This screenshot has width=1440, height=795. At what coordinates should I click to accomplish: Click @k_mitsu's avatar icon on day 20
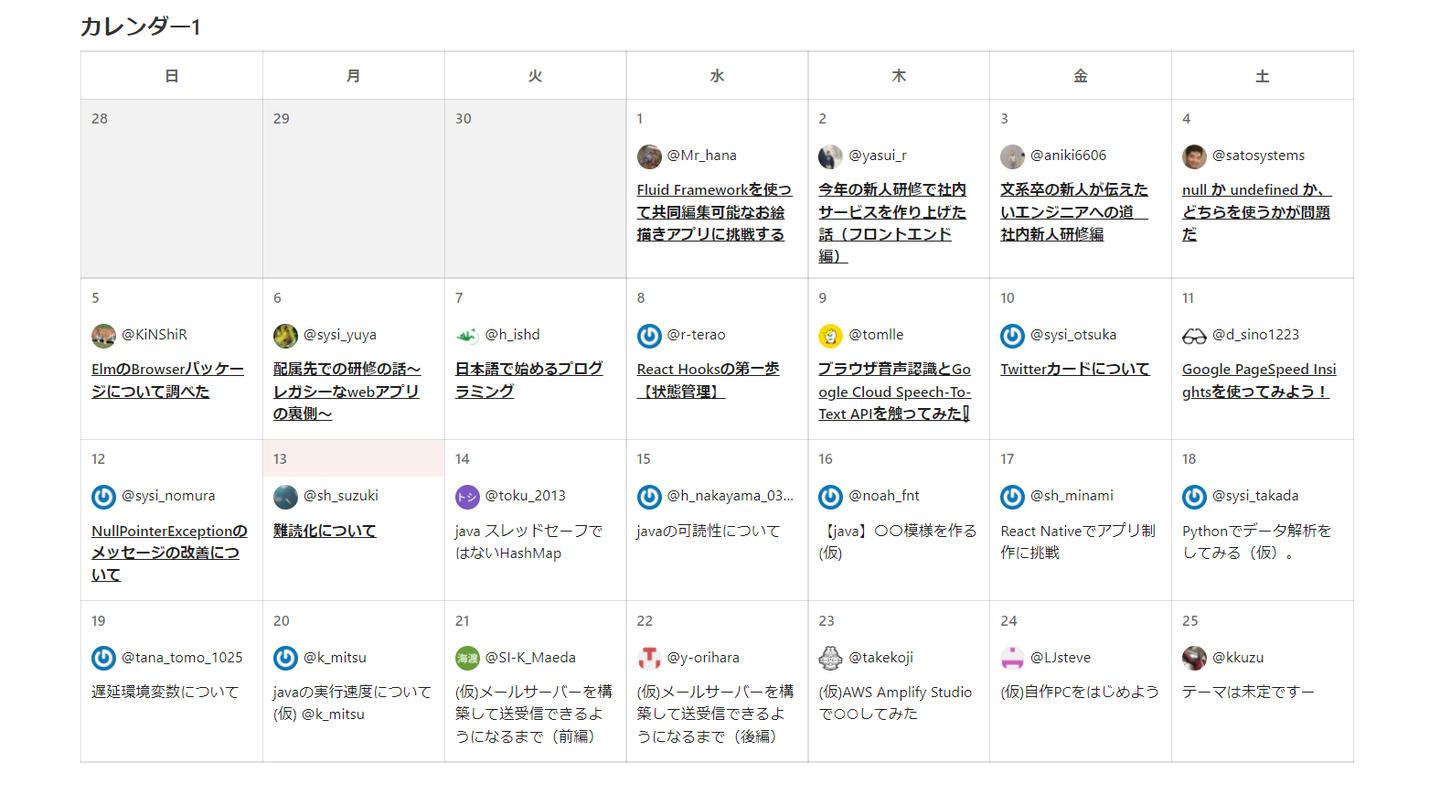point(285,658)
